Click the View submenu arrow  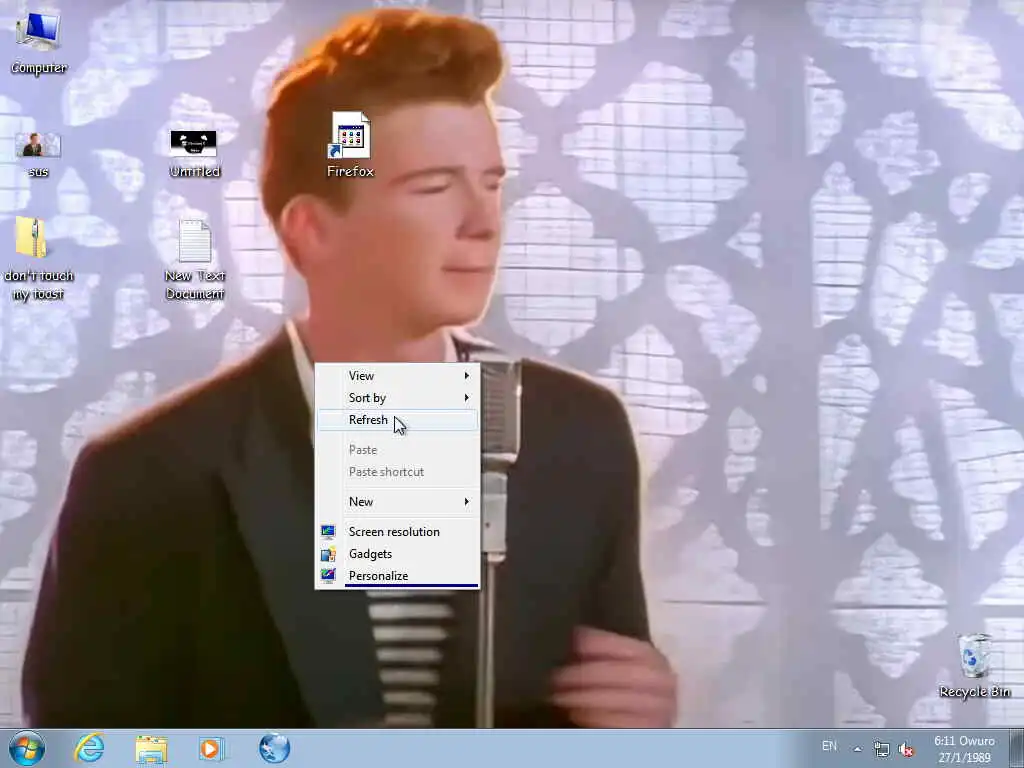(466, 376)
